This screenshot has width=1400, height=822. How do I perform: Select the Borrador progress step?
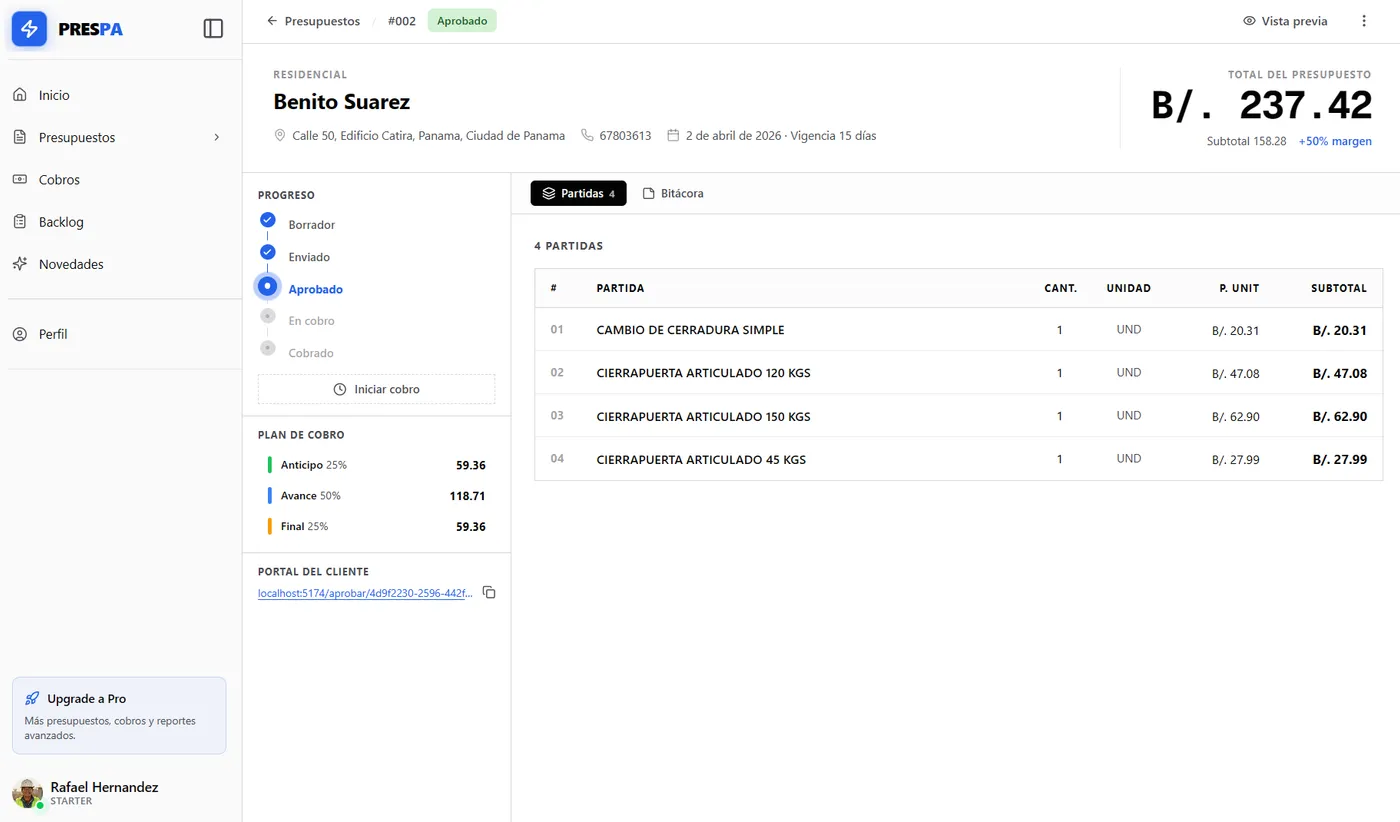pos(268,221)
